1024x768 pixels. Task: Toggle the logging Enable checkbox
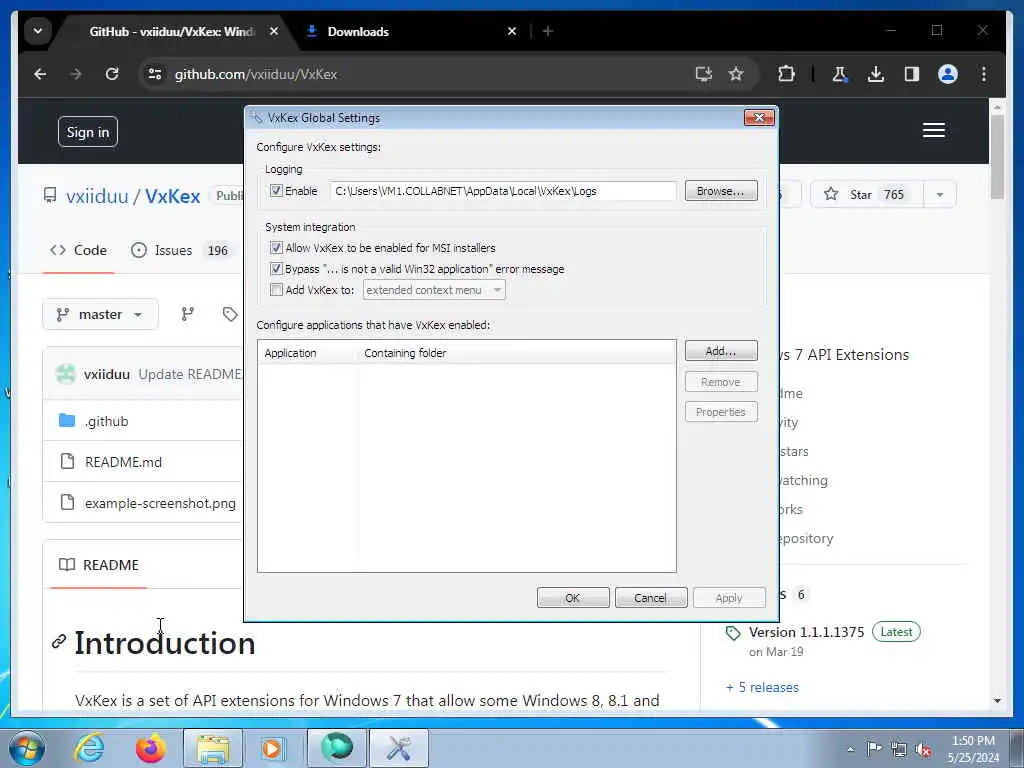point(276,191)
